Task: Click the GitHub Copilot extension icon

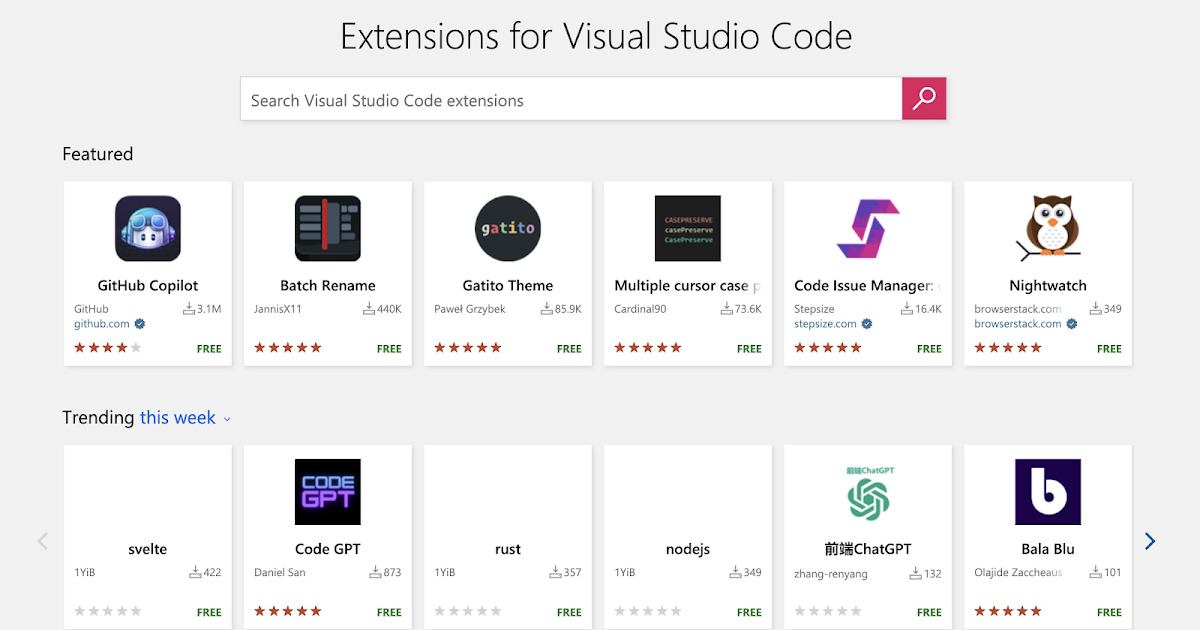Action: [x=147, y=228]
